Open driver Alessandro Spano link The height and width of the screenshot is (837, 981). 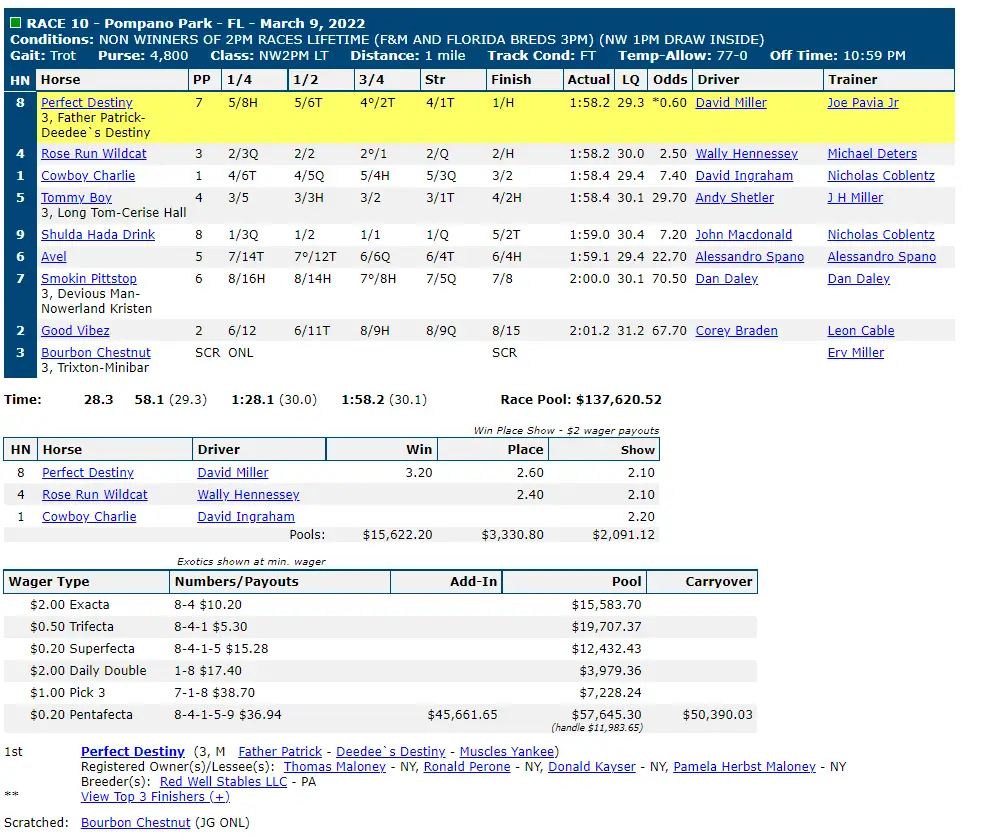(750, 256)
